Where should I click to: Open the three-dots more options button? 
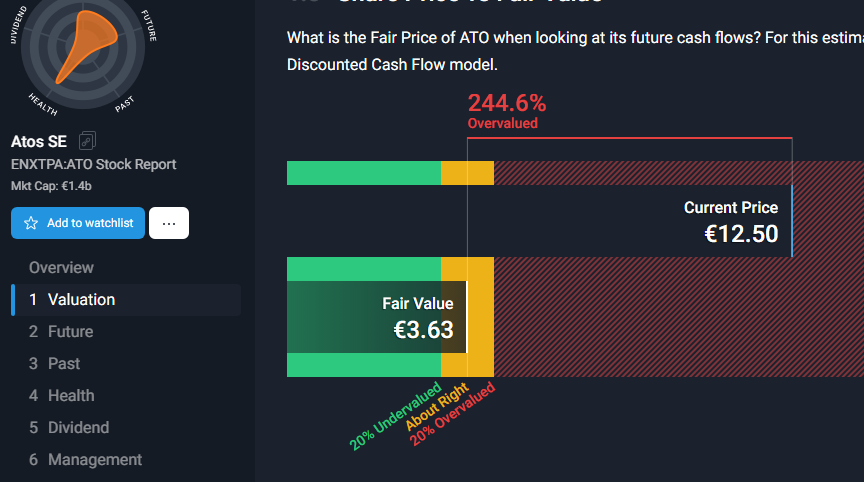(x=169, y=223)
